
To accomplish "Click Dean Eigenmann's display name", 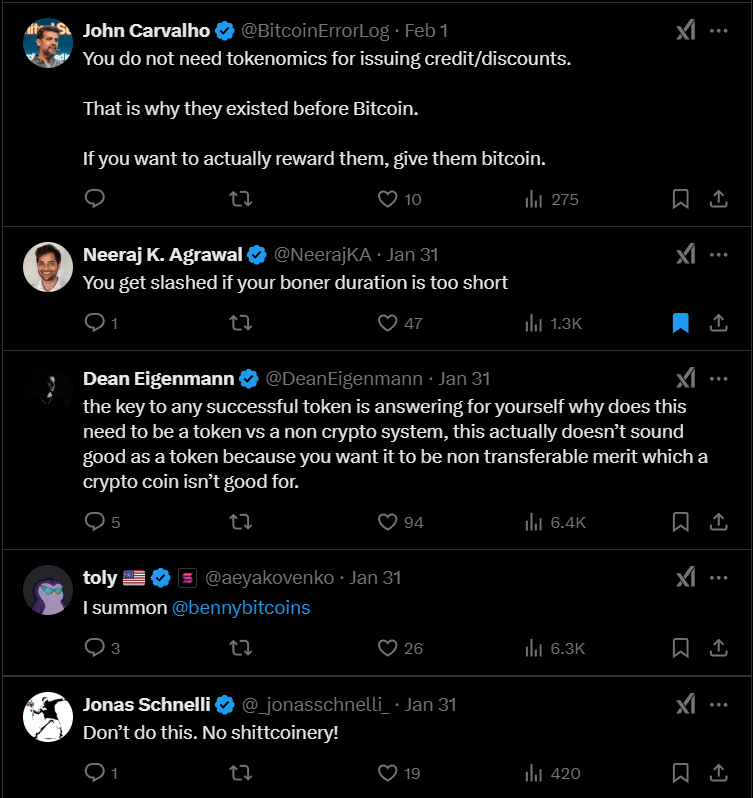I will pyautogui.click(x=158, y=379).
